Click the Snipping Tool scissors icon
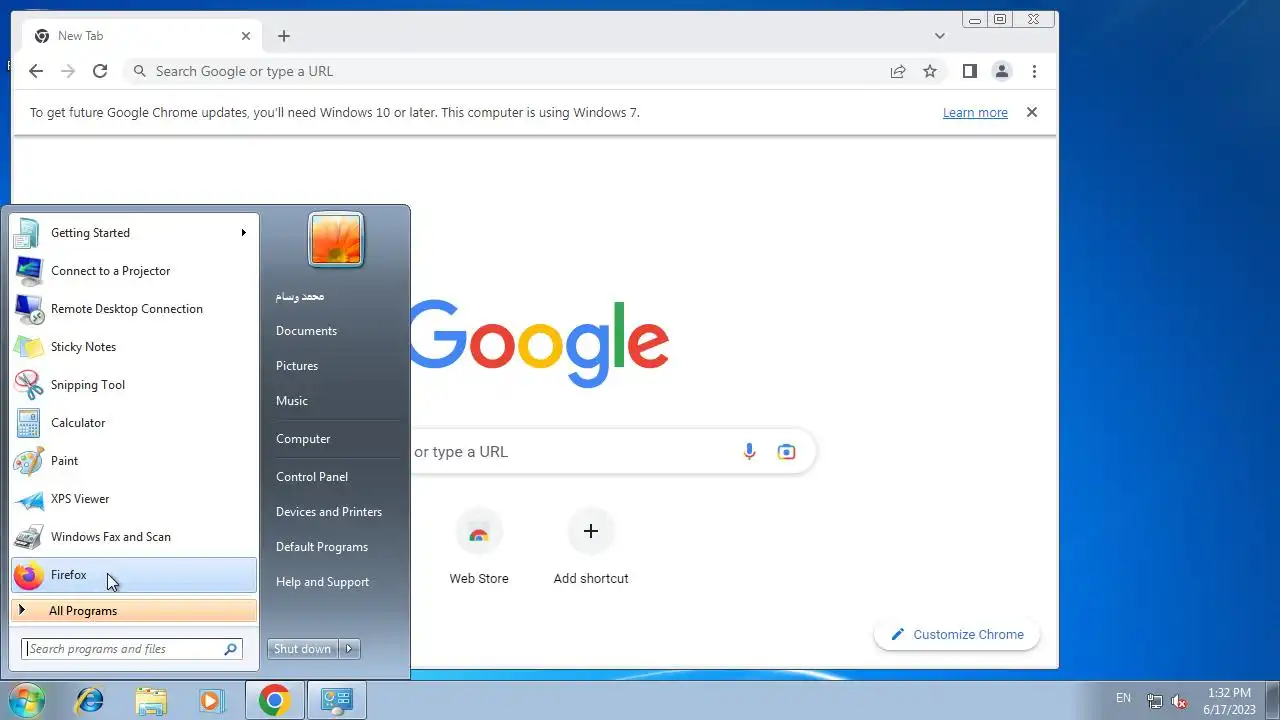1280x720 pixels. click(28, 385)
